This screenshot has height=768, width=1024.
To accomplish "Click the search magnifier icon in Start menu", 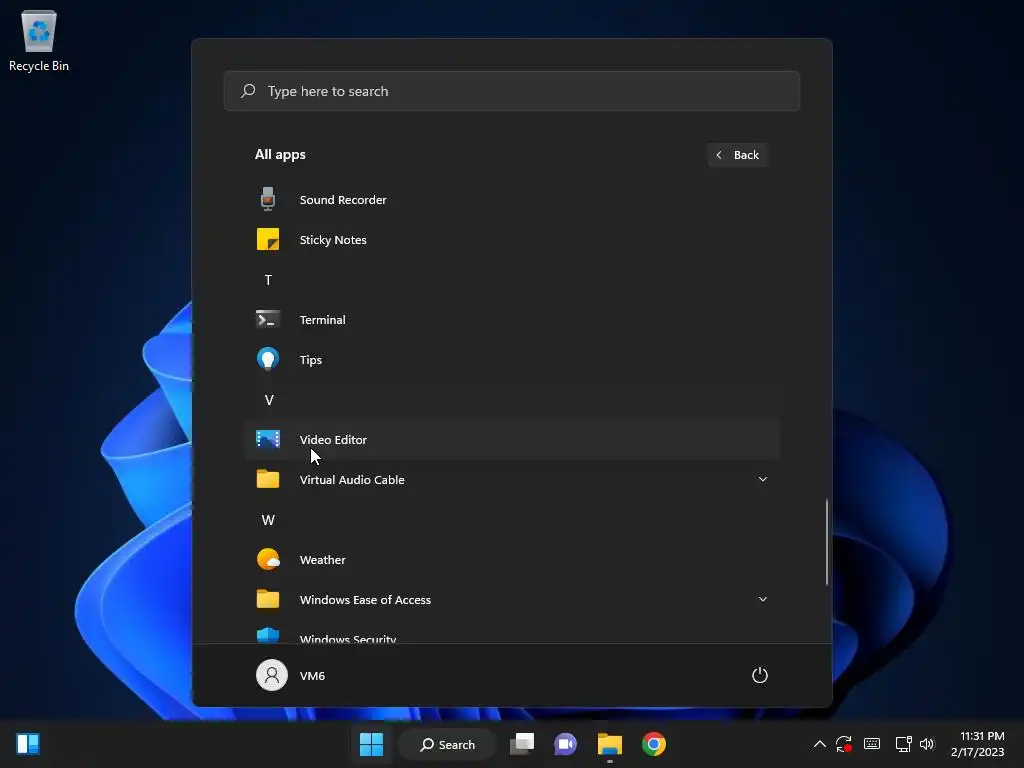I will [x=248, y=91].
